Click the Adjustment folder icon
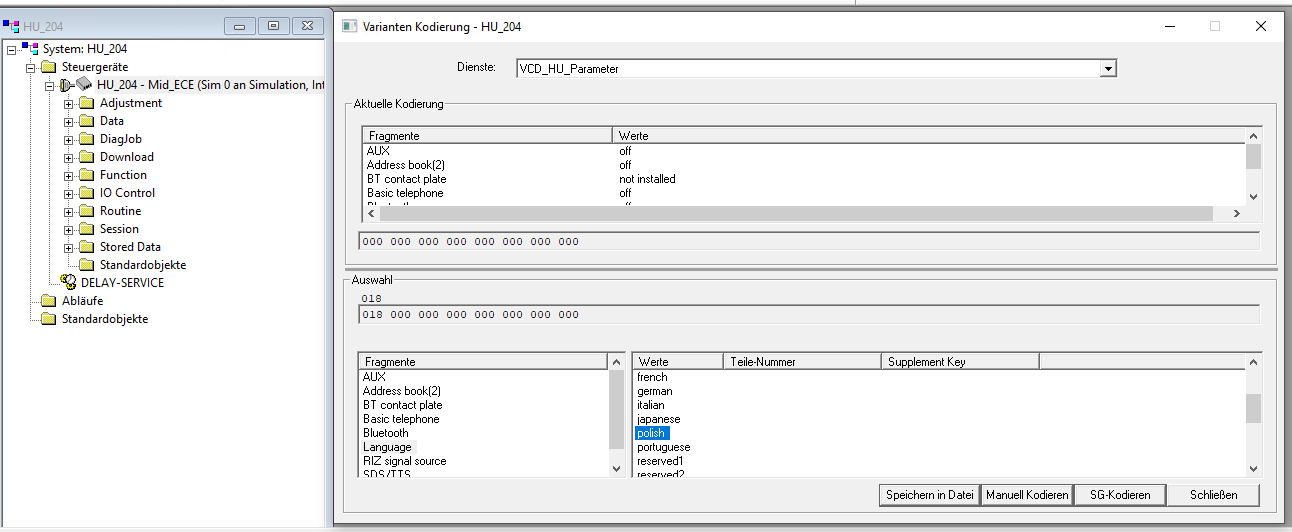Screen dimensions: 1292x532 point(85,103)
